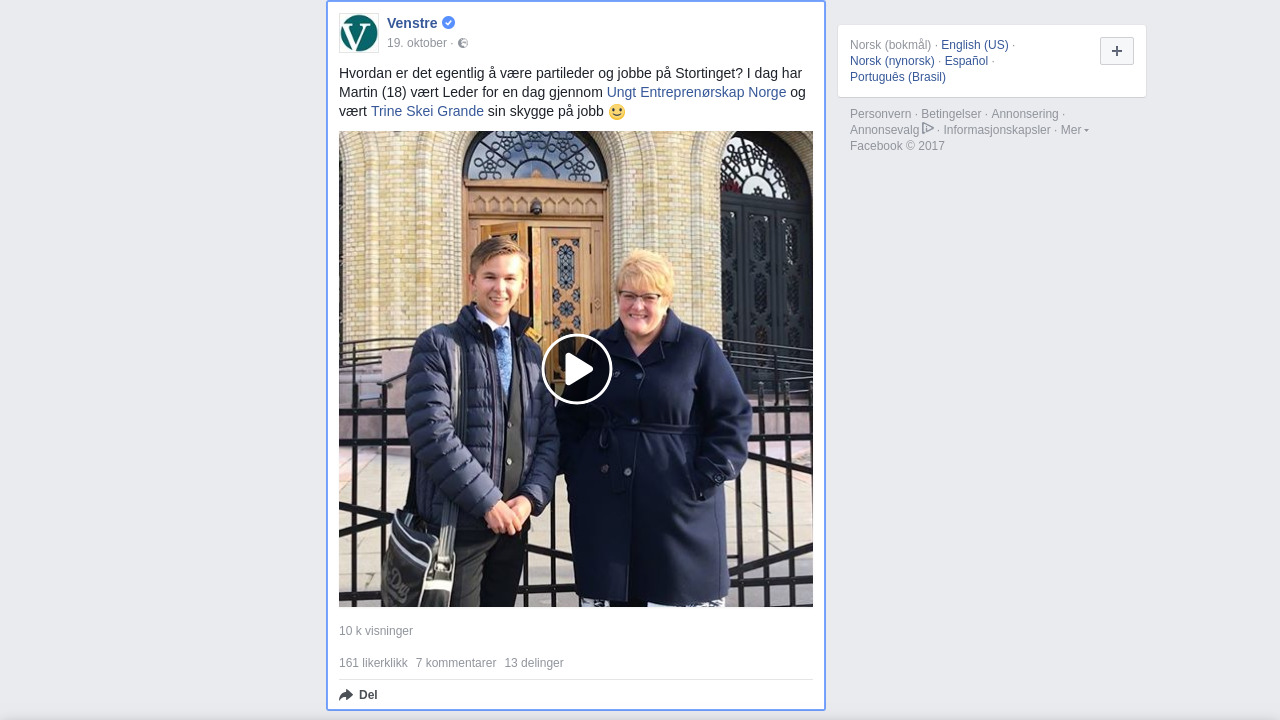Select Português (Brasil) language
This screenshot has height=720, width=1280.
(x=898, y=77)
